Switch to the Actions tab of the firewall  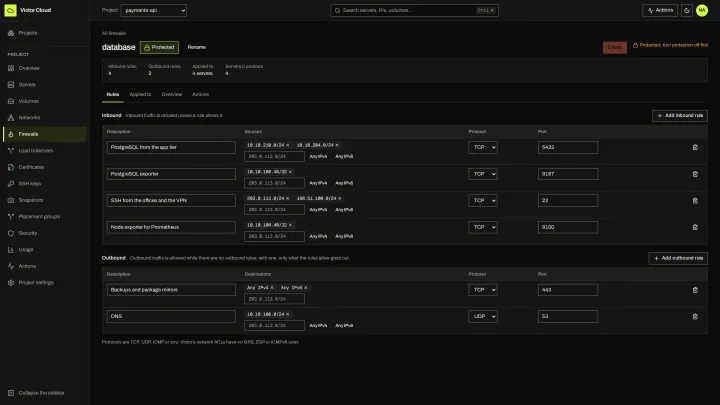click(200, 94)
